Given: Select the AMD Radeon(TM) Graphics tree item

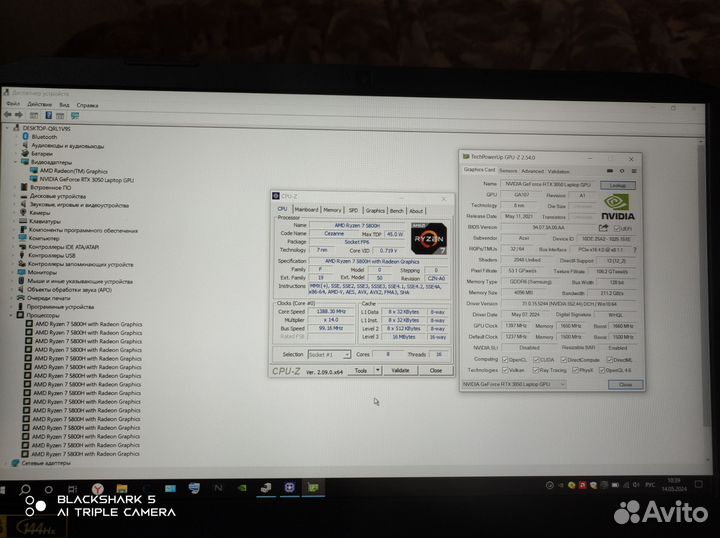Looking at the screenshot, I should 73,171.
